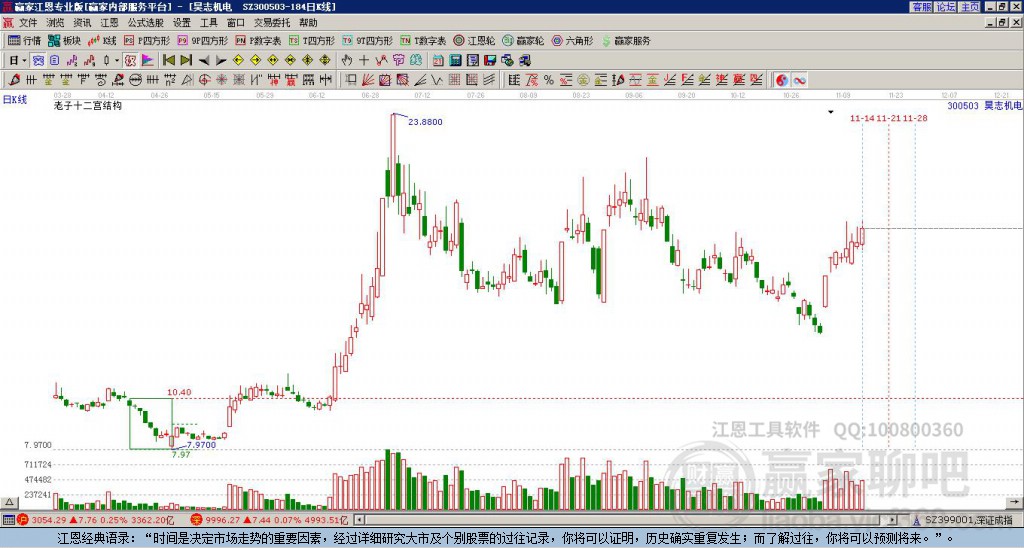Image resolution: width=1024 pixels, height=548 pixels.
Task: Select the red pencil drawing tool
Action: (x=14, y=80)
